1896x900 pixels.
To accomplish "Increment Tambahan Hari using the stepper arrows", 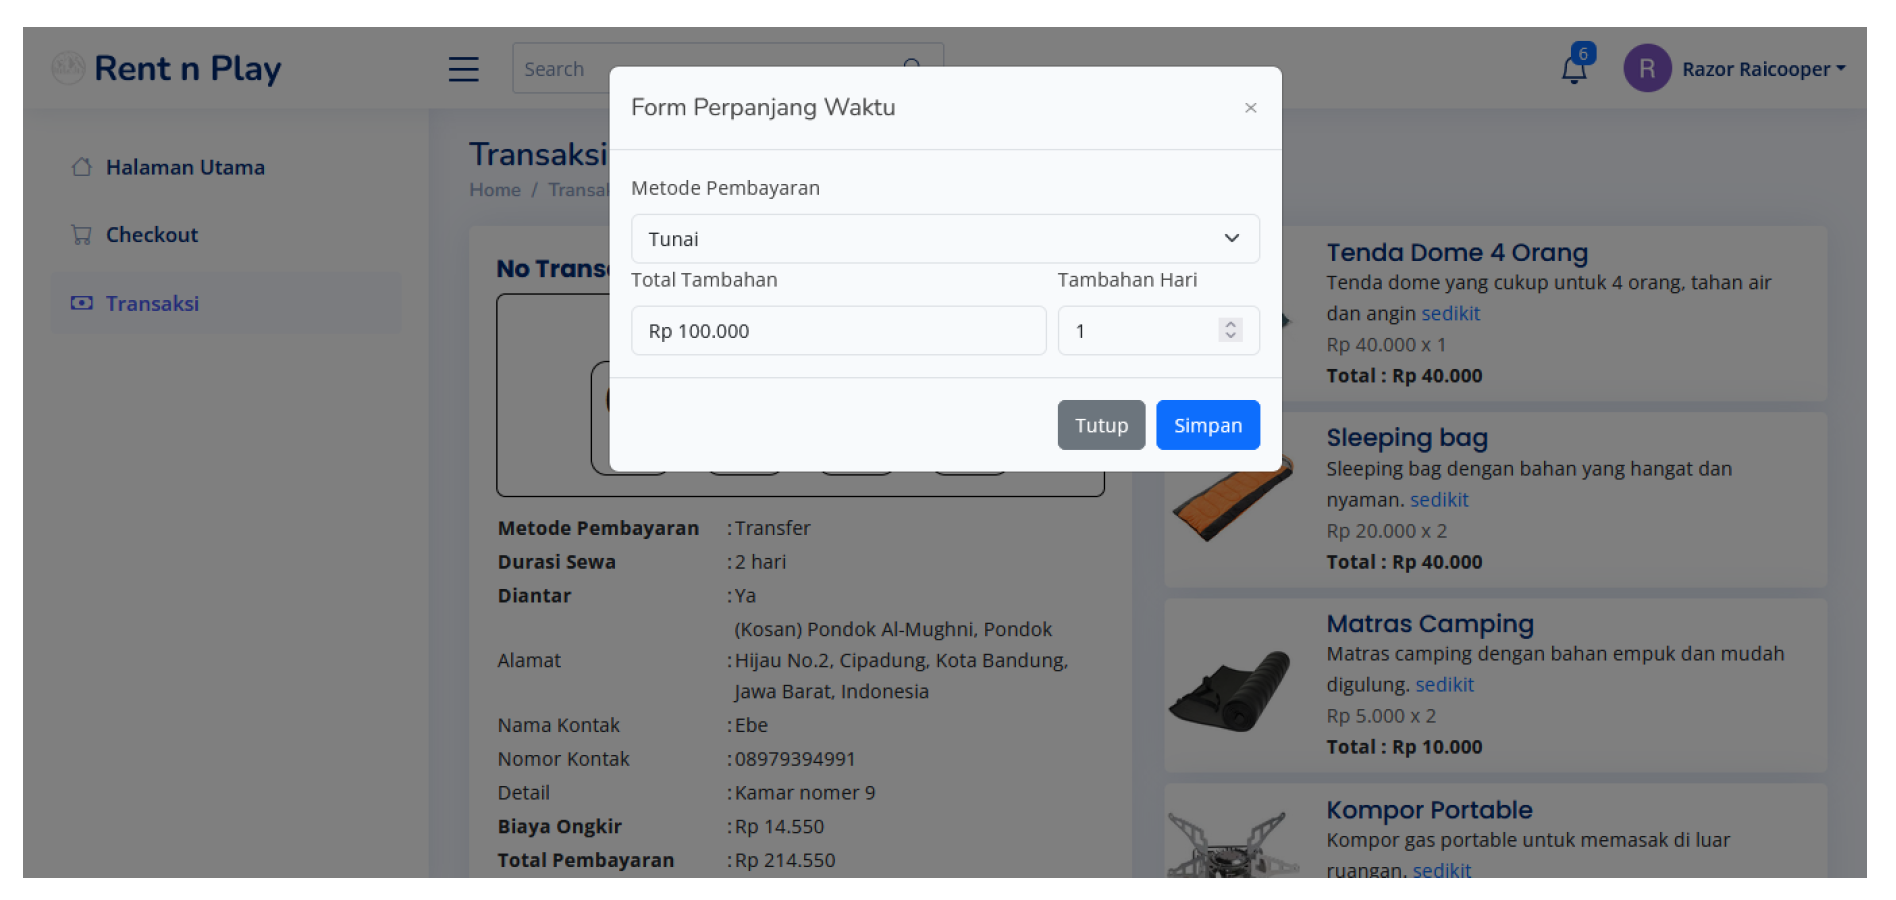I will [x=1231, y=324].
